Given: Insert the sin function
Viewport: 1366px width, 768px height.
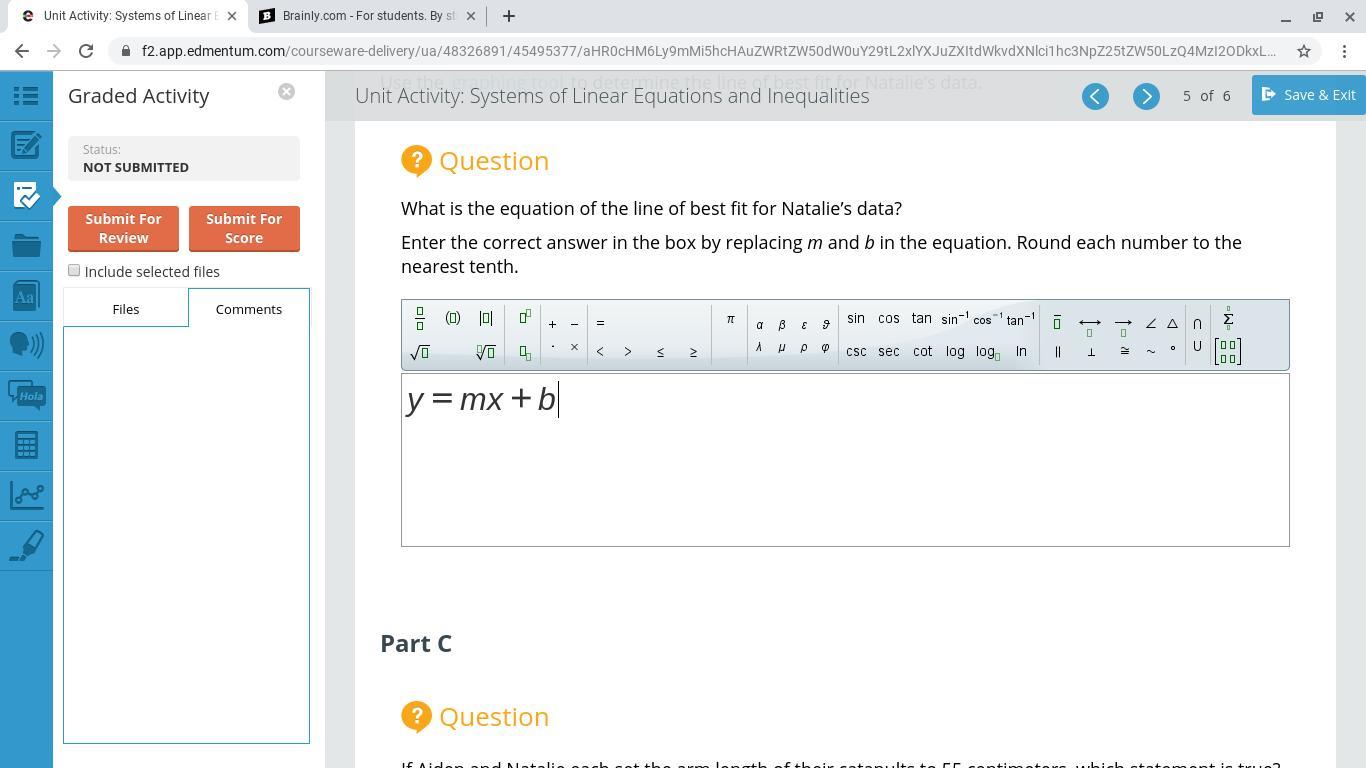Looking at the screenshot, I should click(x=856, y=318).
